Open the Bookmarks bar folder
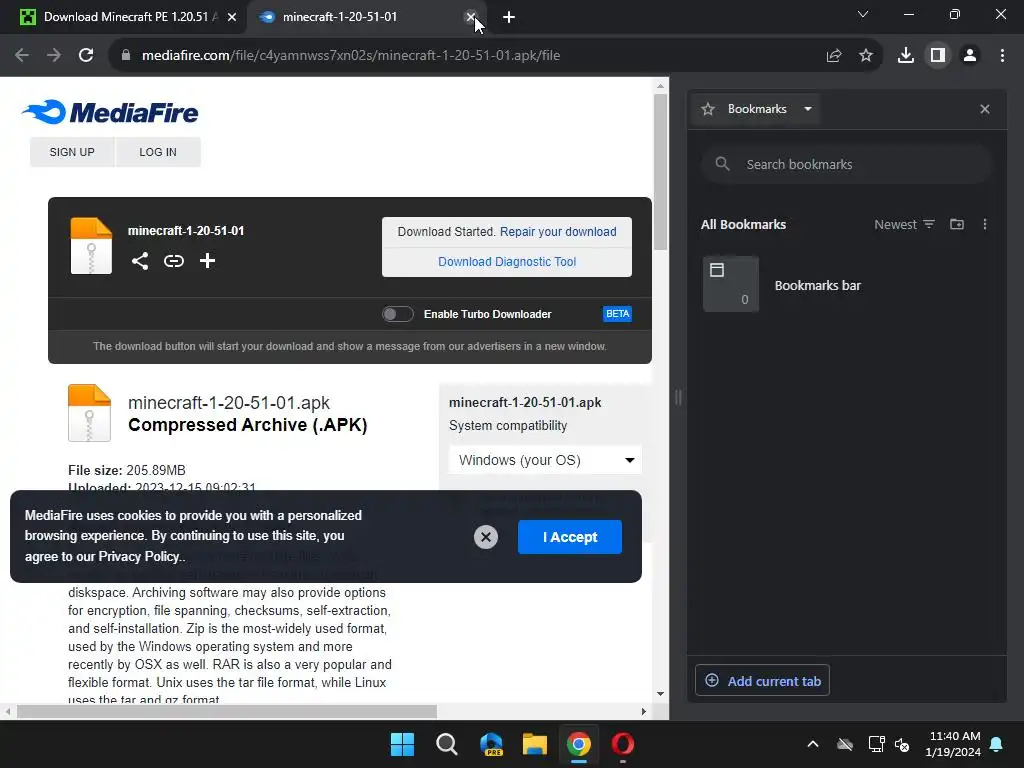 click(846, 285)
